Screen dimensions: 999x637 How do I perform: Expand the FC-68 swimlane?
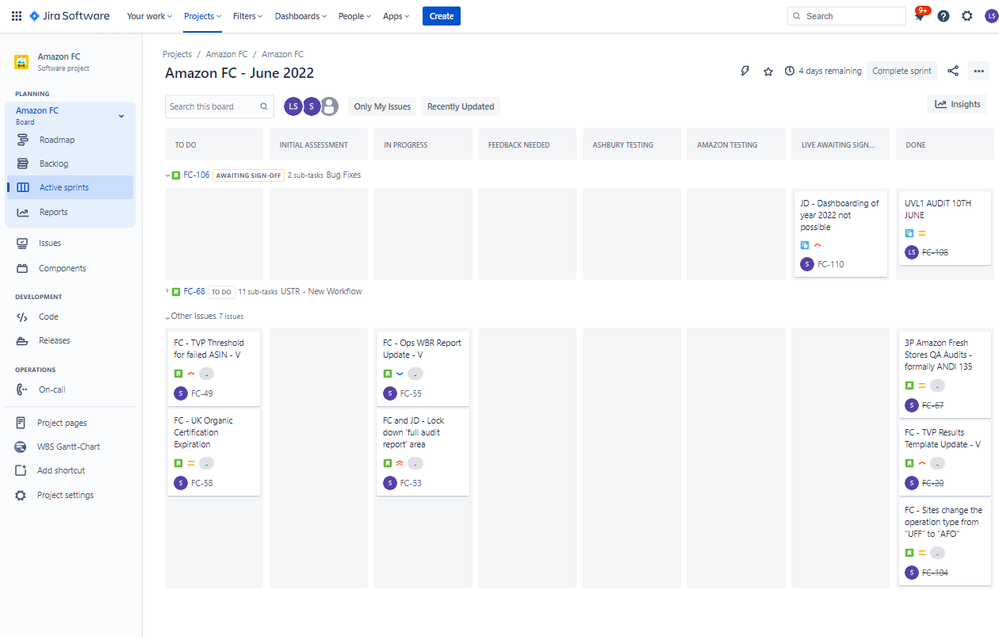point(168,291)
